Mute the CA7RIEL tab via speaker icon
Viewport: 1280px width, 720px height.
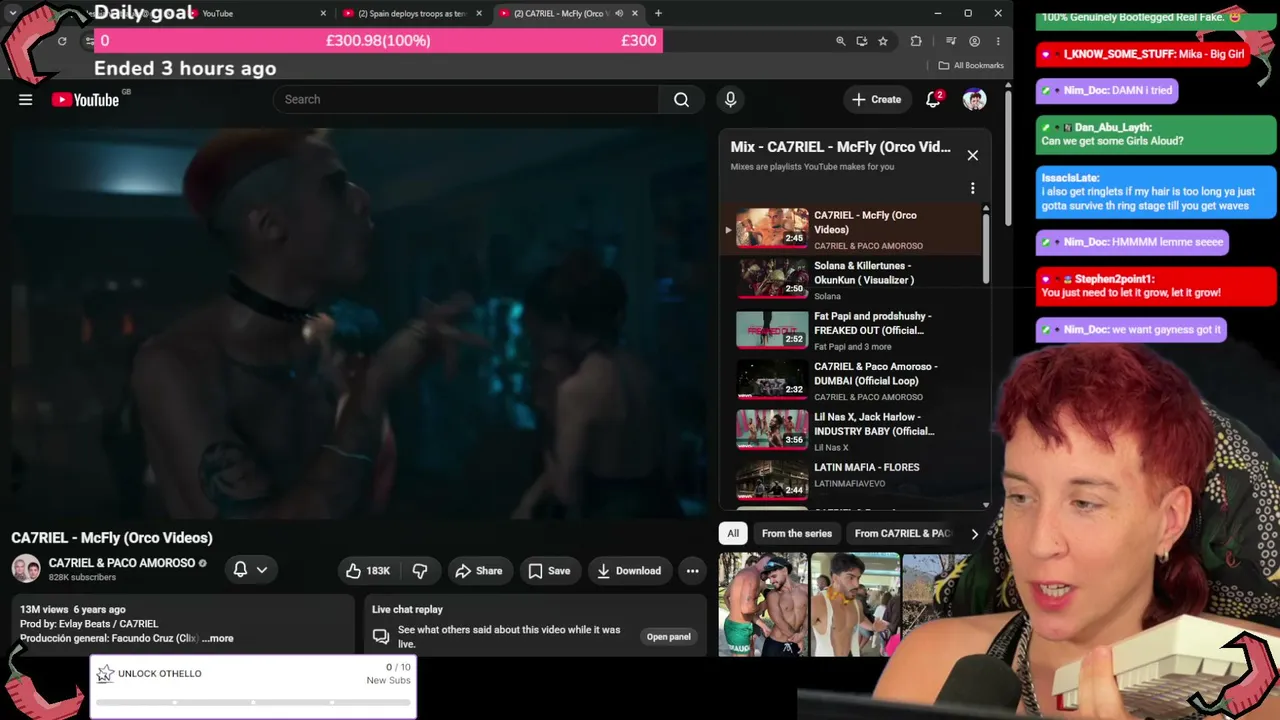(618, 13)
